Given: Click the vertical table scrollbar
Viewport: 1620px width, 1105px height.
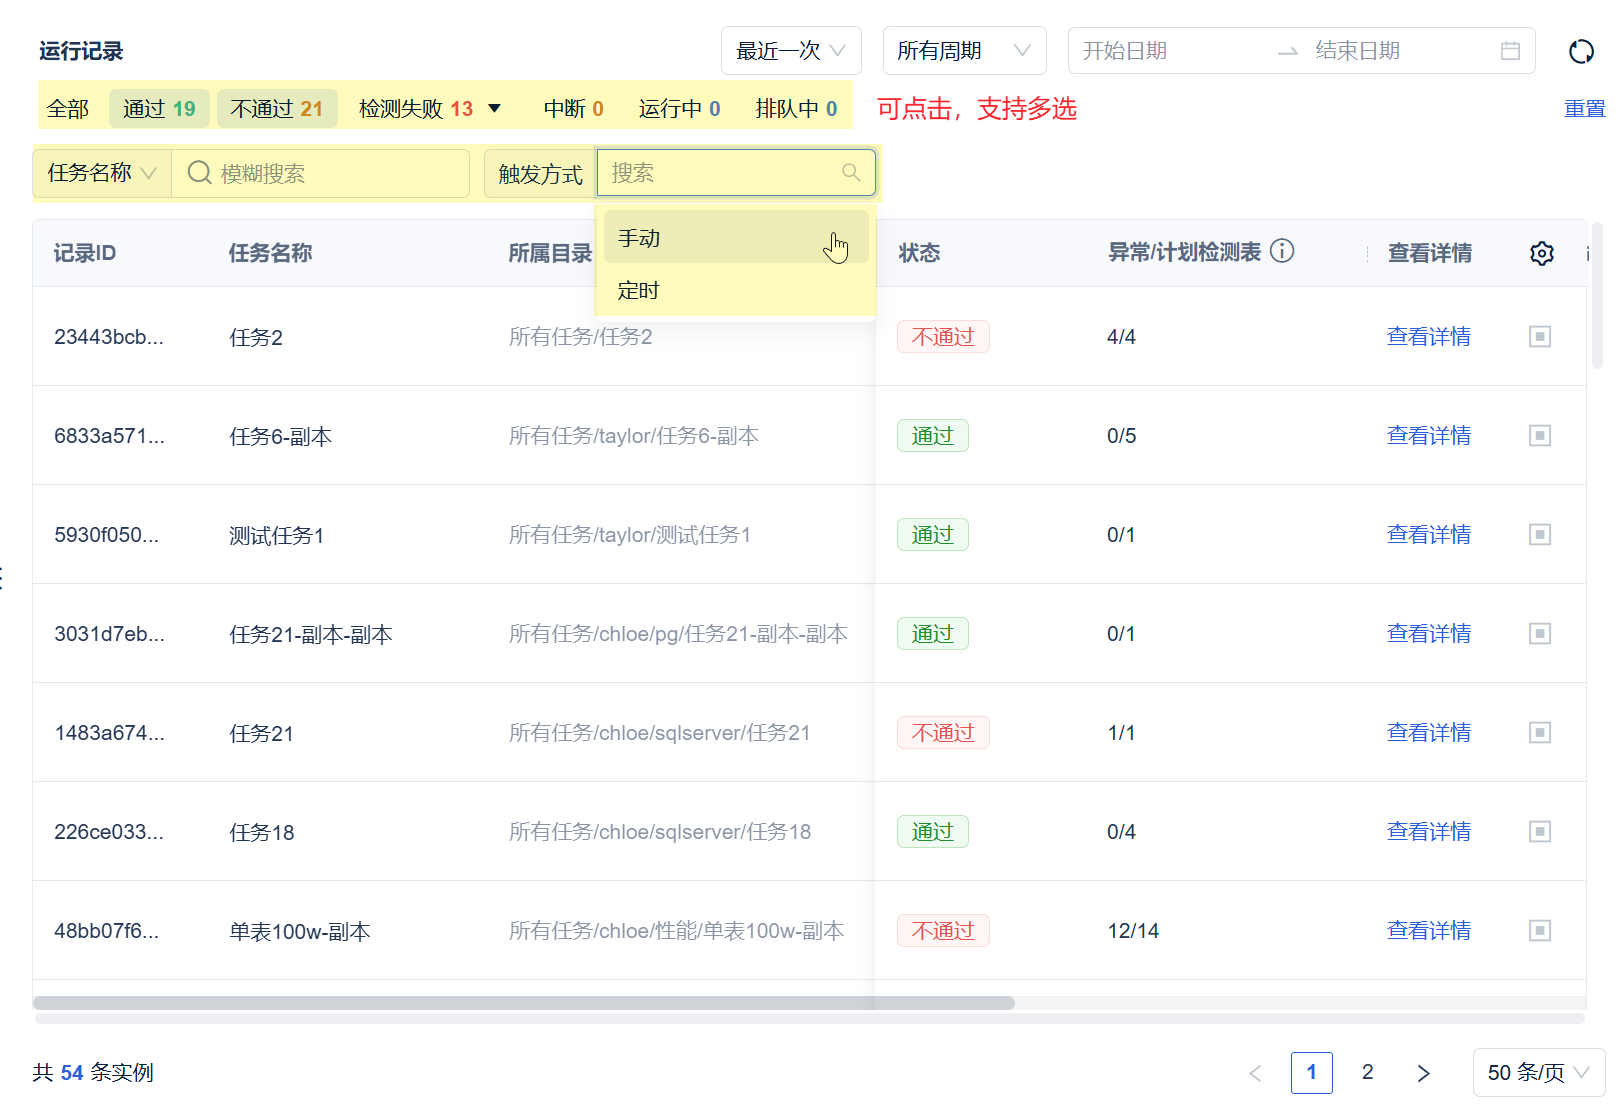Looking at the screenshot, I should 1597,296.
